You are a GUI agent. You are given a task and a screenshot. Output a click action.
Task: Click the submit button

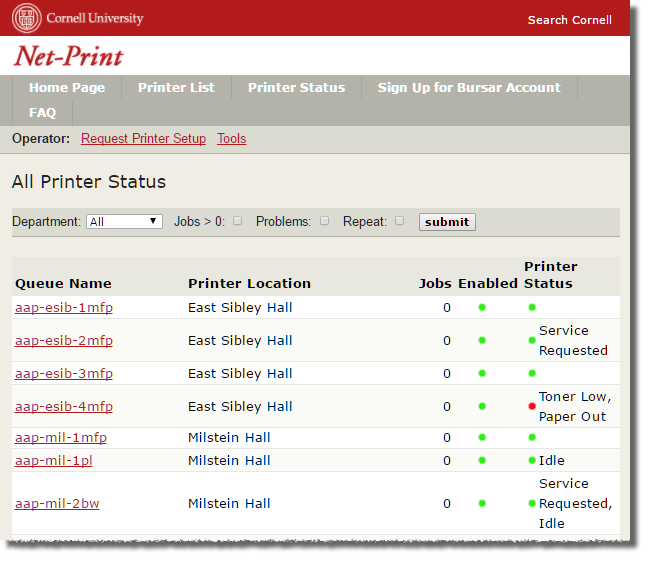point(447,222)
